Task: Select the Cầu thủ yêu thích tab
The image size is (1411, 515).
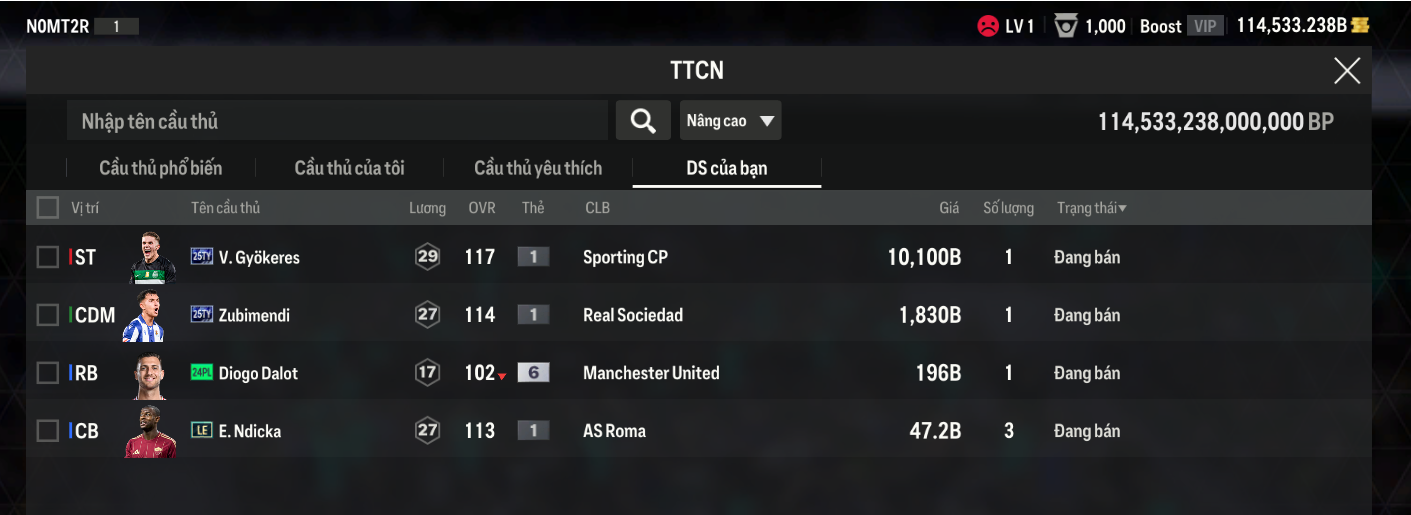Action: (x=538, y=168)
